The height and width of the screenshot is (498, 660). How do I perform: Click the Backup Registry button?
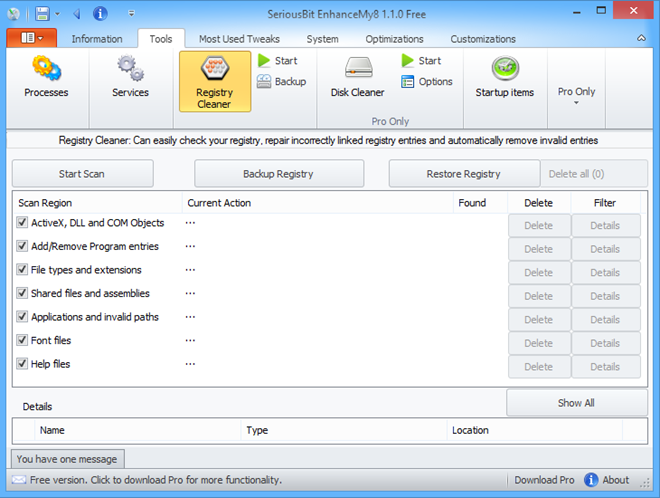[x=279, y=173]
